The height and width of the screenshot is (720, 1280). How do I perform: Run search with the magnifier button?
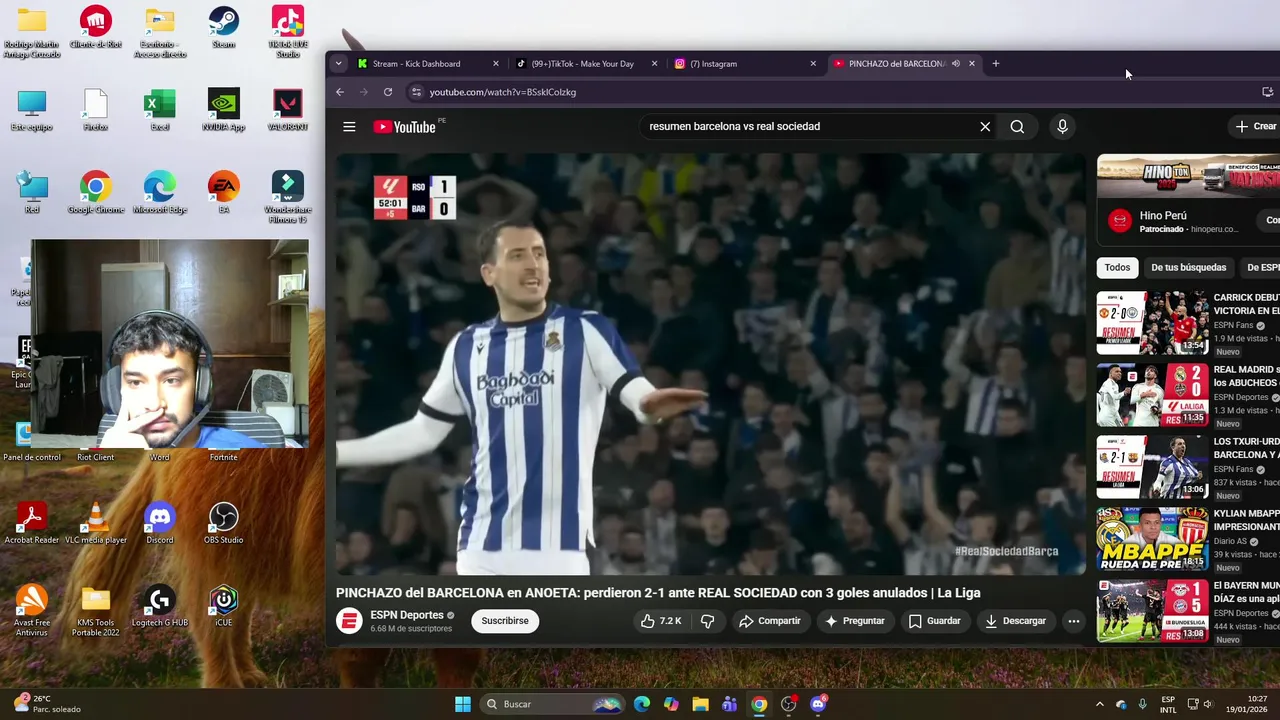pos(1017,127)
